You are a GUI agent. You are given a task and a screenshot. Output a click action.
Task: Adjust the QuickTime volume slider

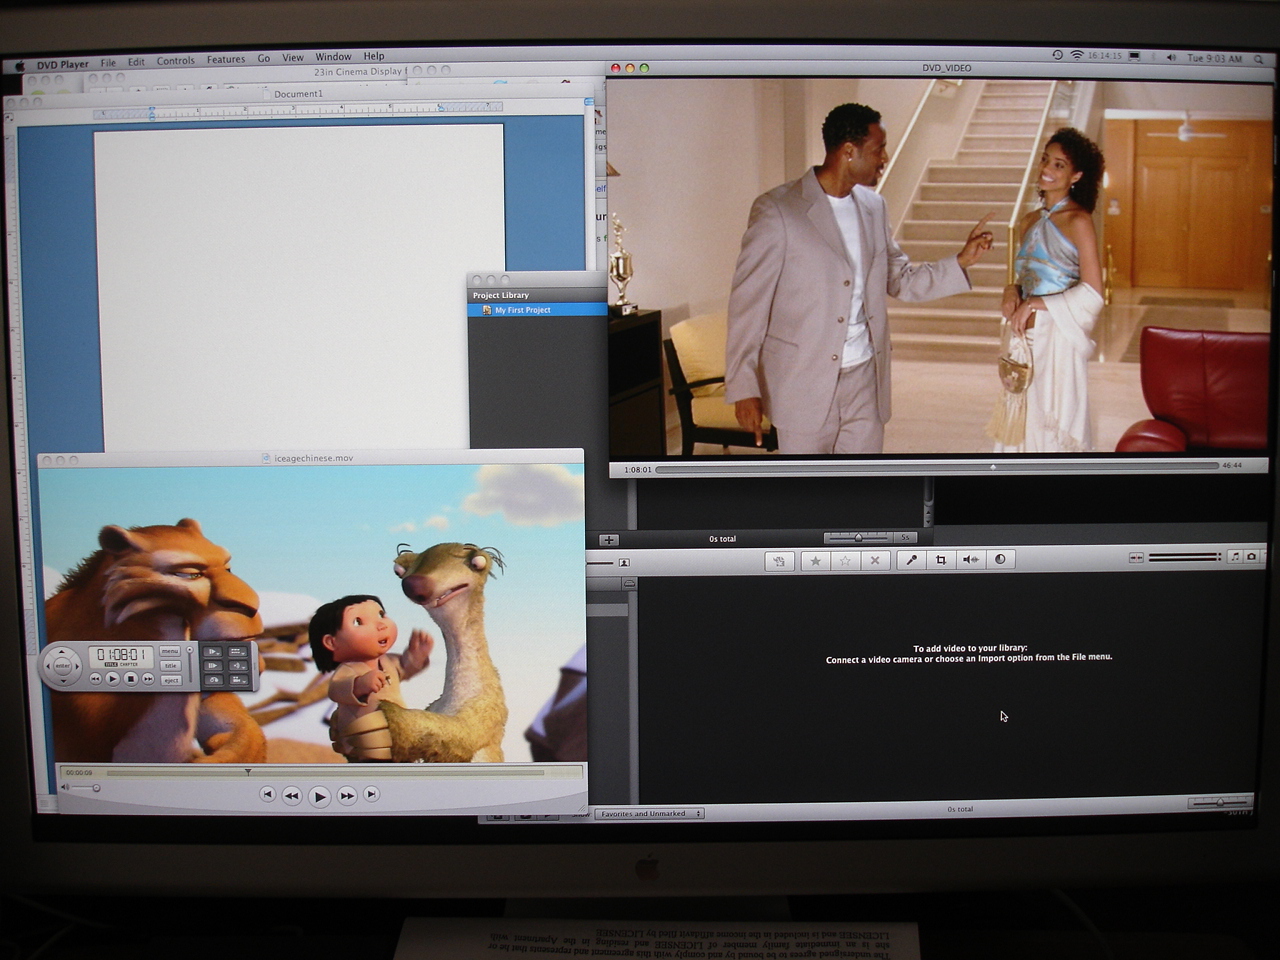86,788
